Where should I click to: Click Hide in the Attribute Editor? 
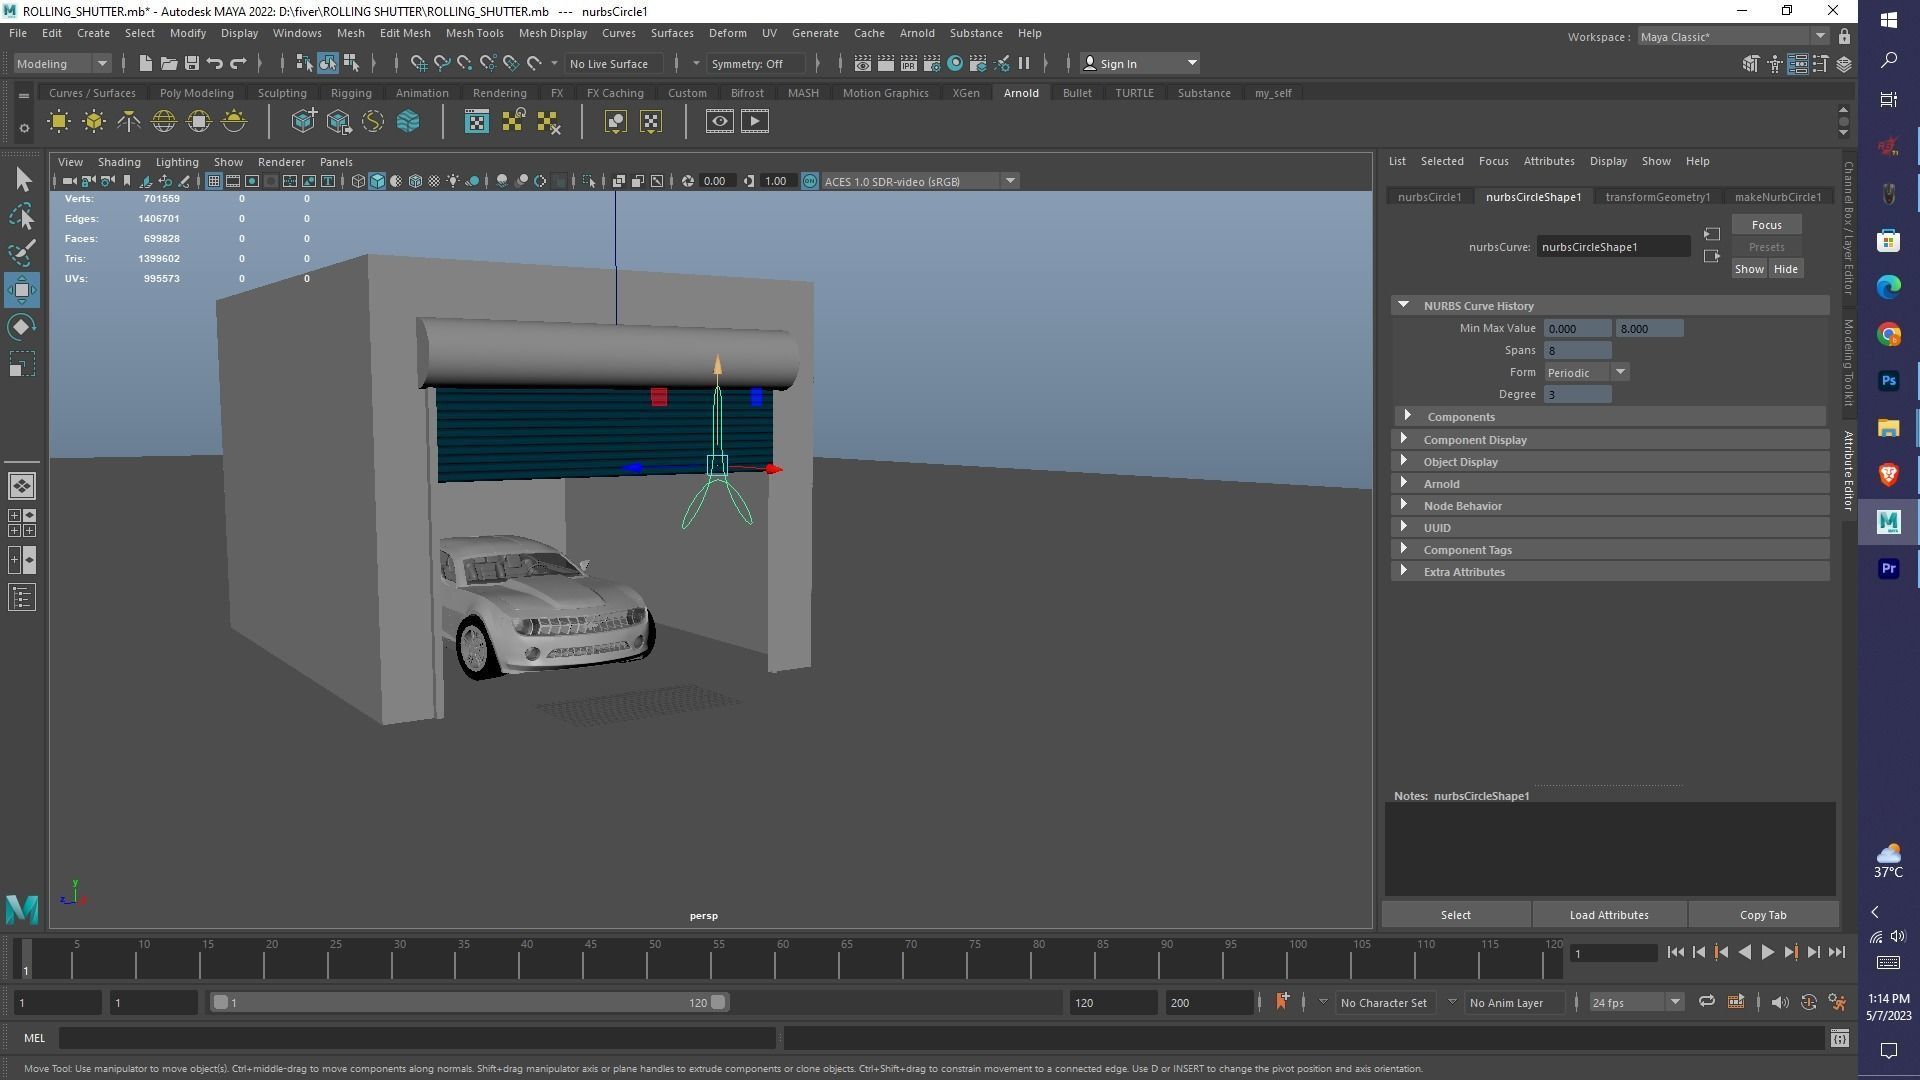tap(1785, 268)
